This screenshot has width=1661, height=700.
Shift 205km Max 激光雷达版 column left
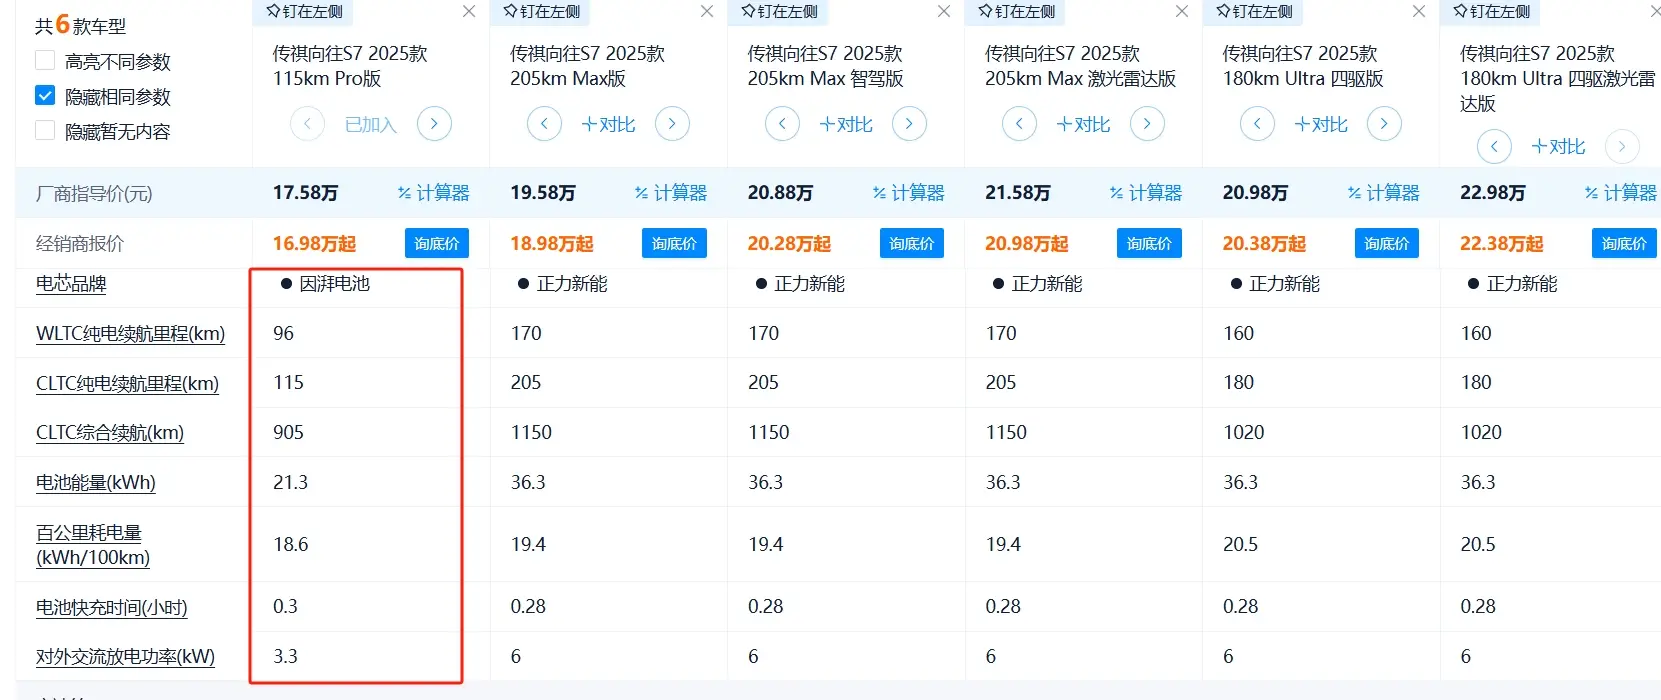(1019, 124)
